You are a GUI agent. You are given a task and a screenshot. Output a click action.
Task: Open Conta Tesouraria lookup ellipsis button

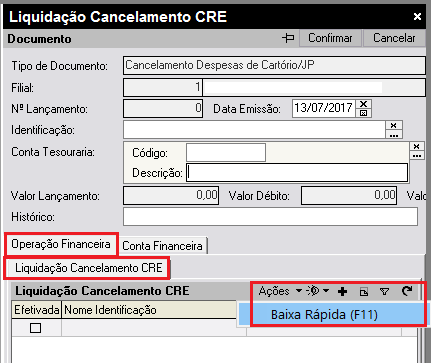coord(417,155)
